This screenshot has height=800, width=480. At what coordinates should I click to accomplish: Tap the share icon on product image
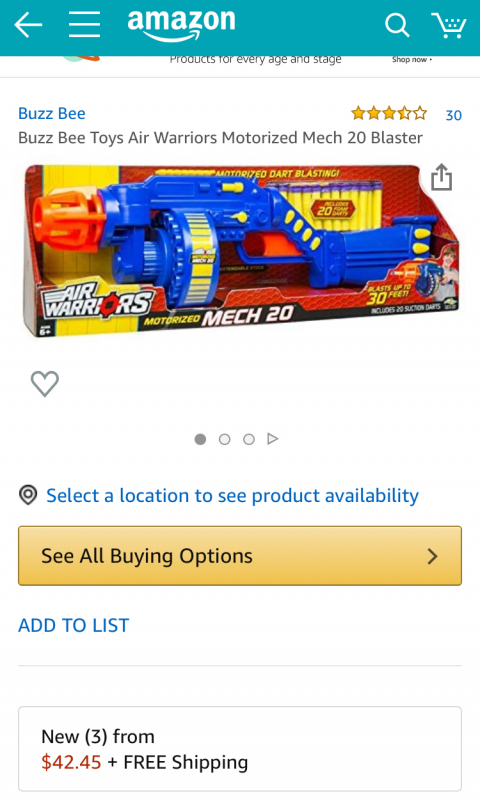(441, 177)
